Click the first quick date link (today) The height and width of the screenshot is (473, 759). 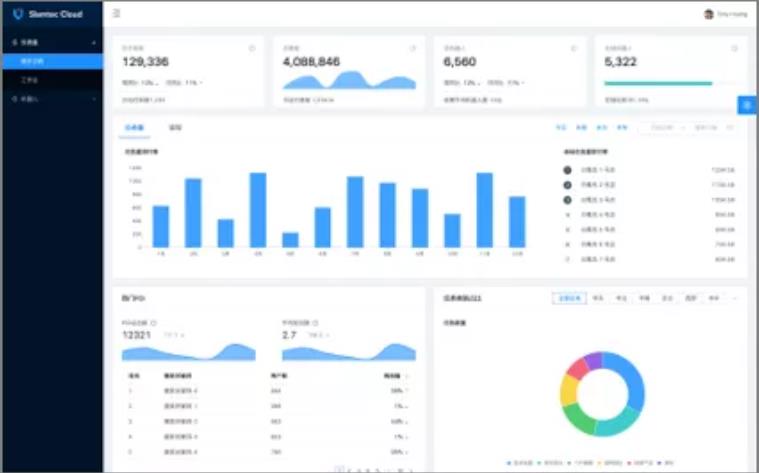(561, 128)
